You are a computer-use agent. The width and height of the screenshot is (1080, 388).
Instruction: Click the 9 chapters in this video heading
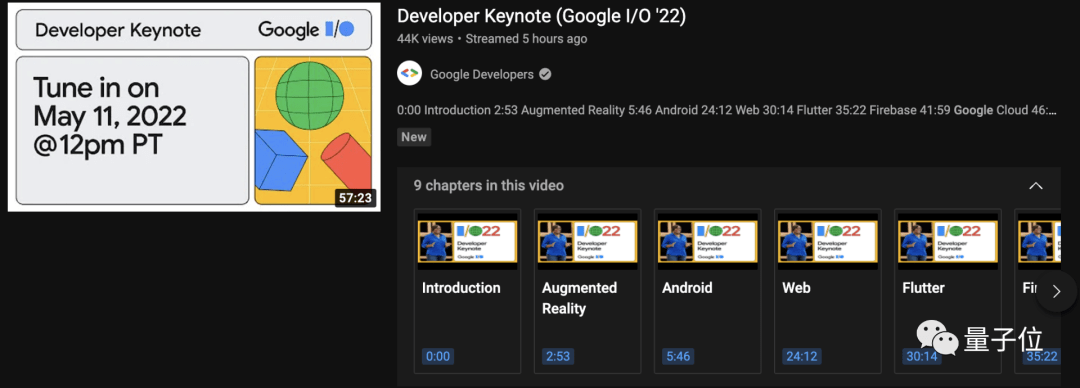[x=488, y=185]
